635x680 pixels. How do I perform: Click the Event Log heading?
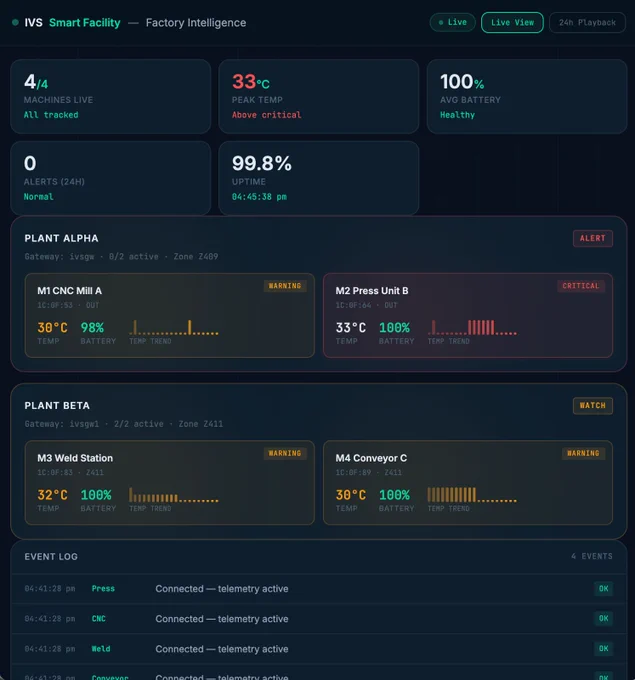click(51, 557)
